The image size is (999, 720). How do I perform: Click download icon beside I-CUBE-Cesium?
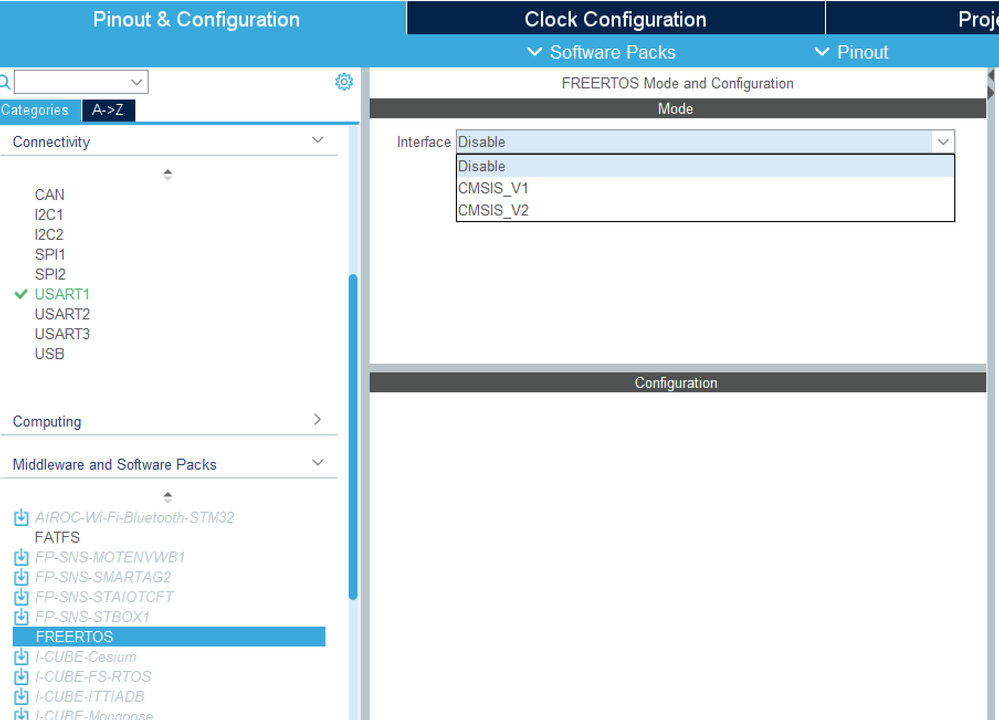click(x=21, y=656)
